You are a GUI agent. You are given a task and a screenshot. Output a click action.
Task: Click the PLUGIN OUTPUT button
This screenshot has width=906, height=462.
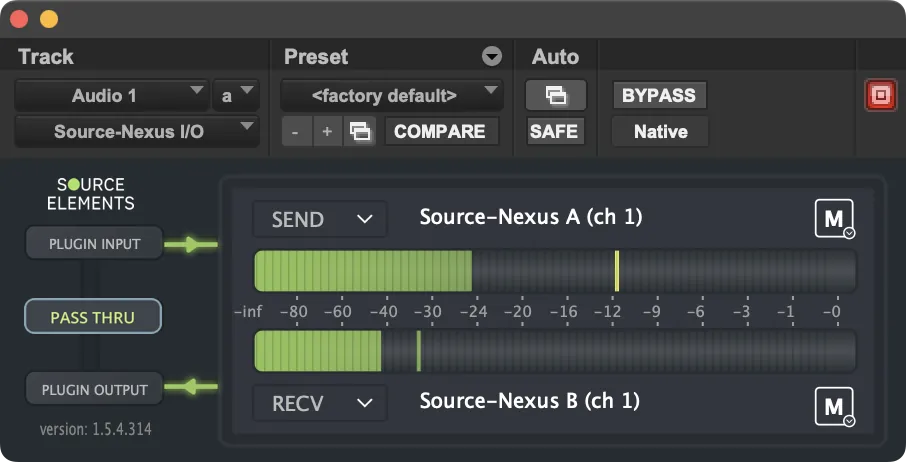pyautogui.click(x=95, y=389)
